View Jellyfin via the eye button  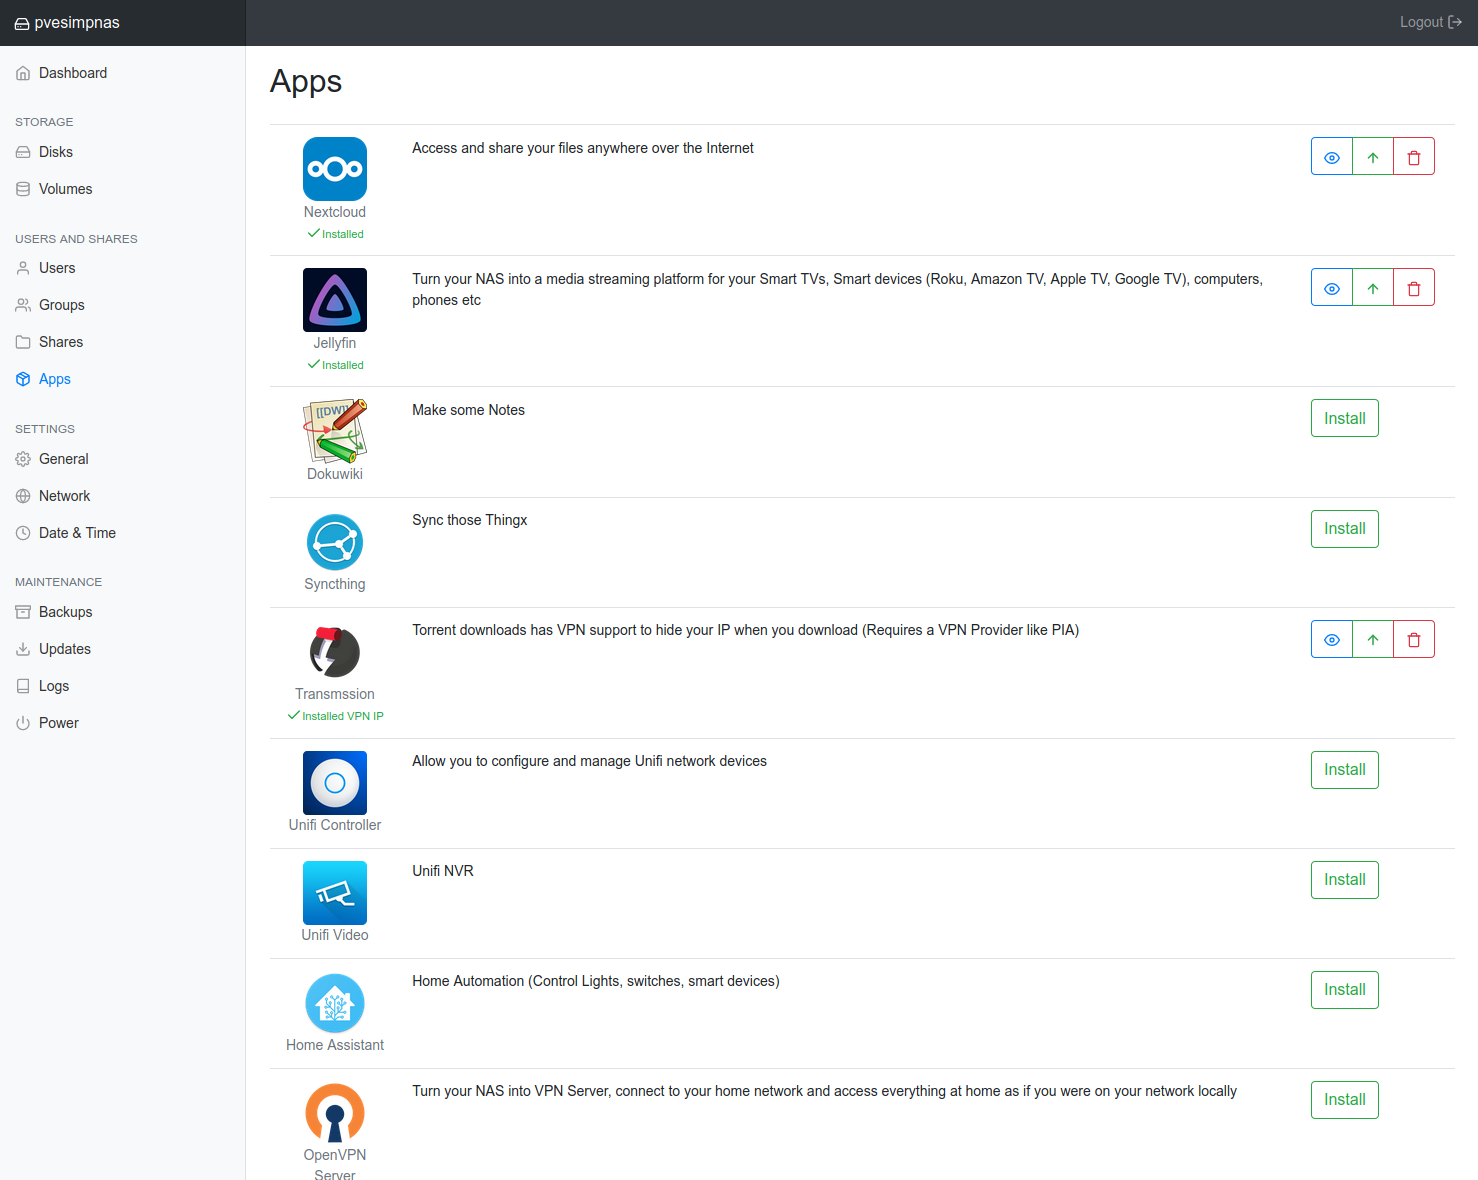point(1331,288)
